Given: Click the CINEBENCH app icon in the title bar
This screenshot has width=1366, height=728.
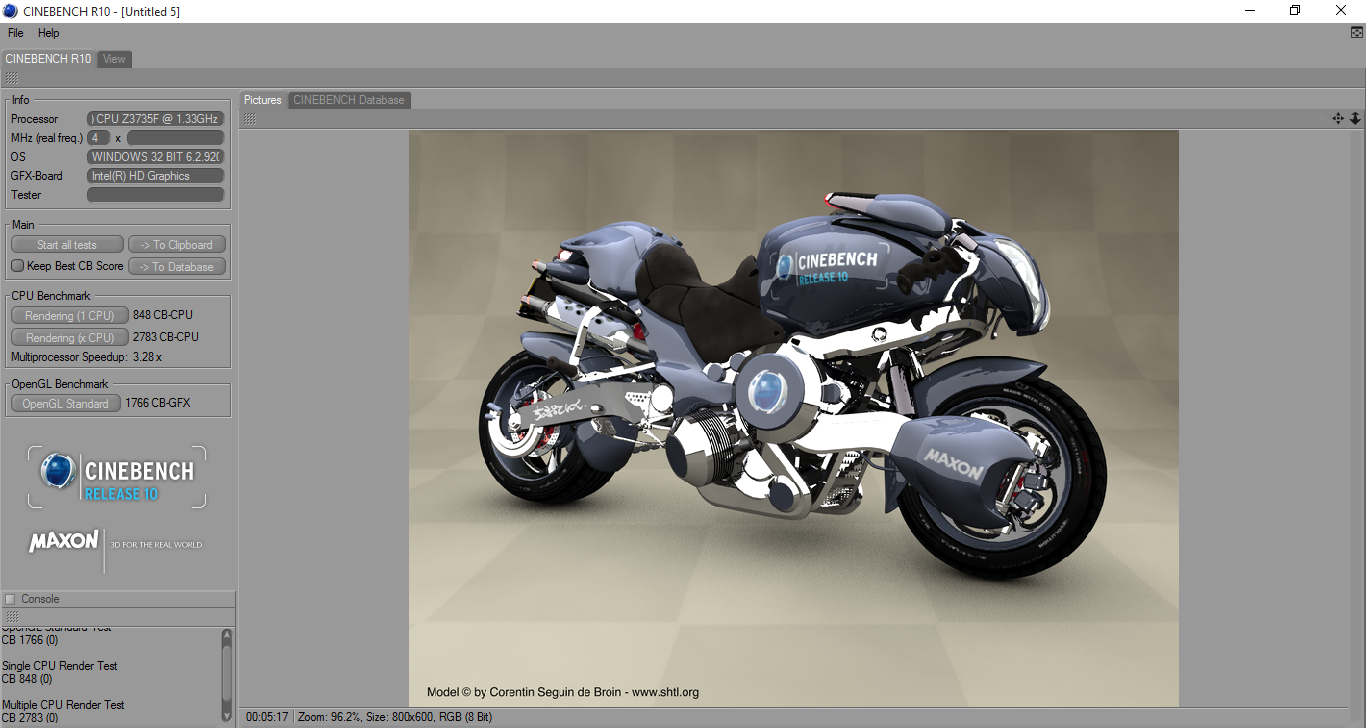Looking at the screenshot, I should [x=11, y=11].
